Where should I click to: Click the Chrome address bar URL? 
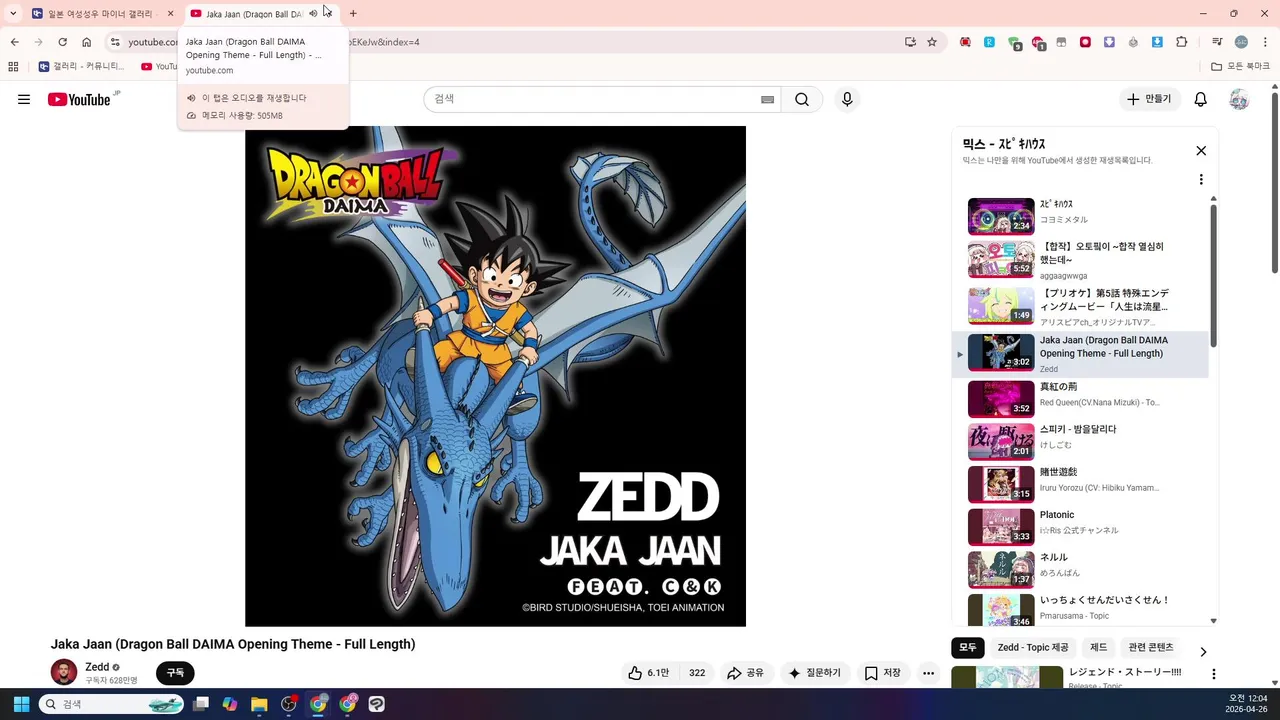(510, 42)
